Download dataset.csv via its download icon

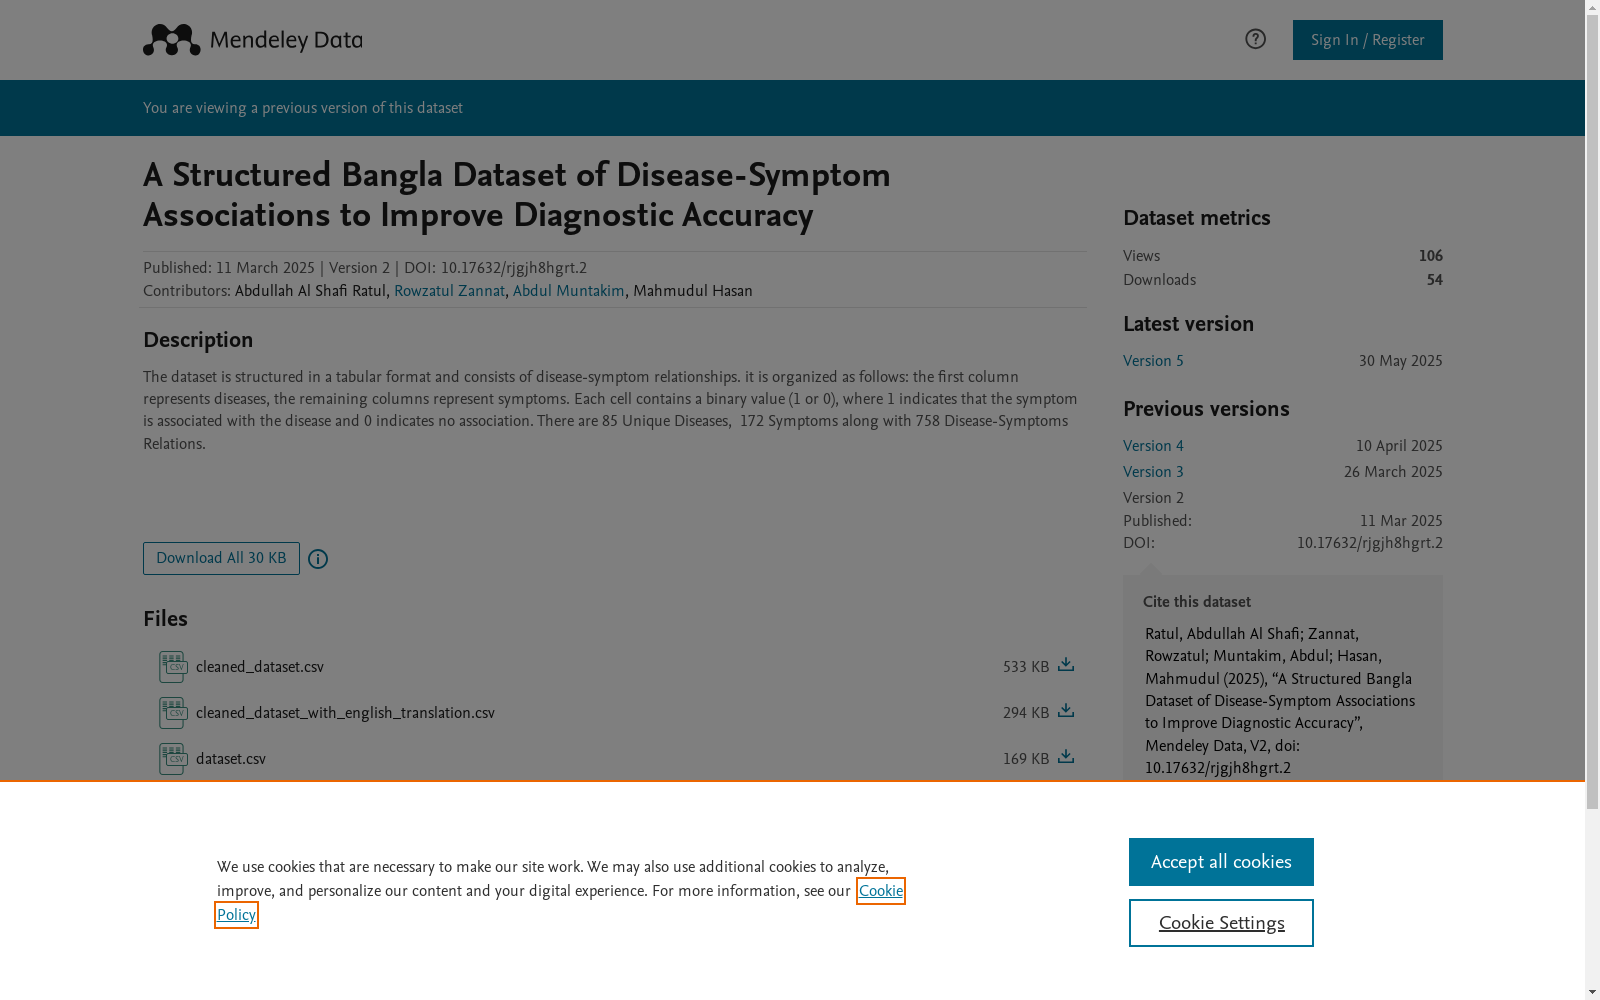(1066, 757)
